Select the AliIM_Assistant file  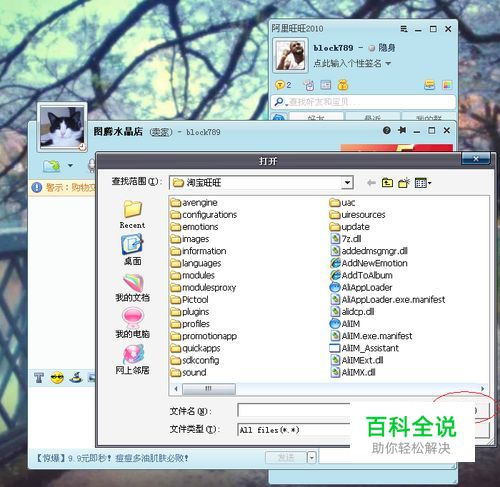(364, 348)
